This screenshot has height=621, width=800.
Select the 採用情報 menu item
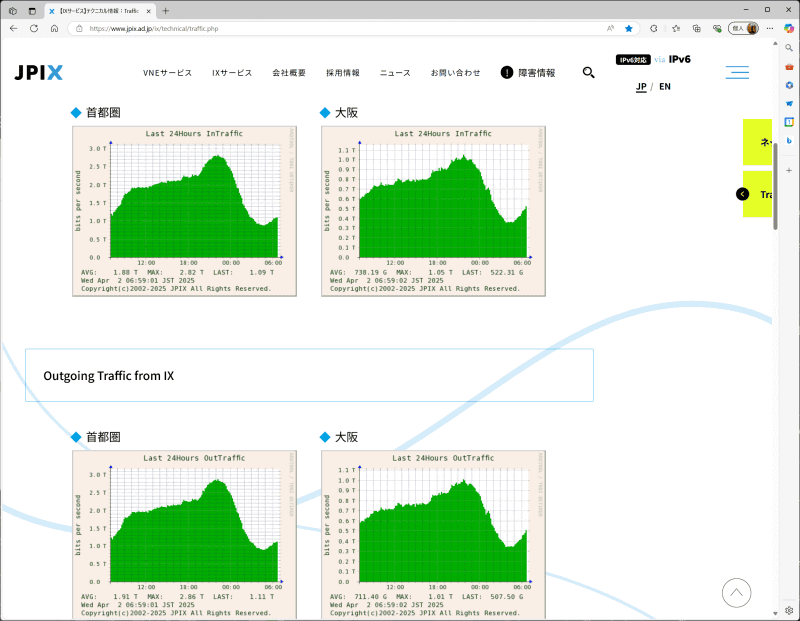pos(345,72)
